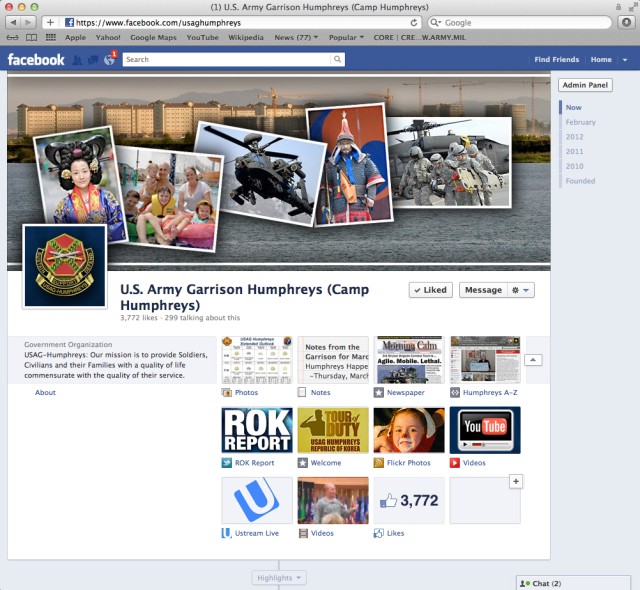Click the Admin Panel button
The height and width of the screenshot is (590, 640).
click(x=585, y=85)
